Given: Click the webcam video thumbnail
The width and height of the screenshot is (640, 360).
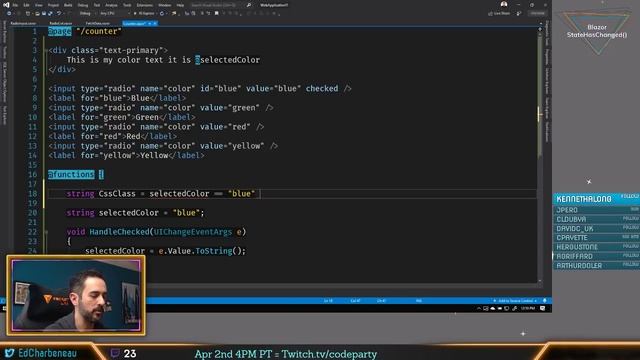Looking at the screenshot, I should [76, 296].
